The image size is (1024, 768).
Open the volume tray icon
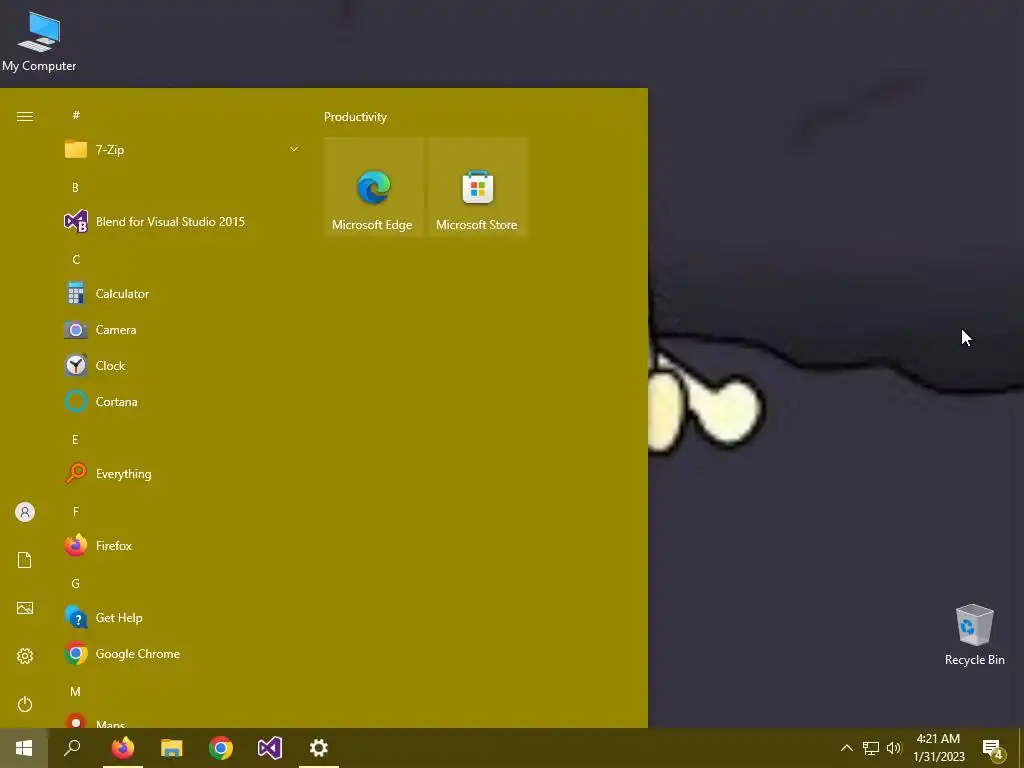[x=894, y=748]
